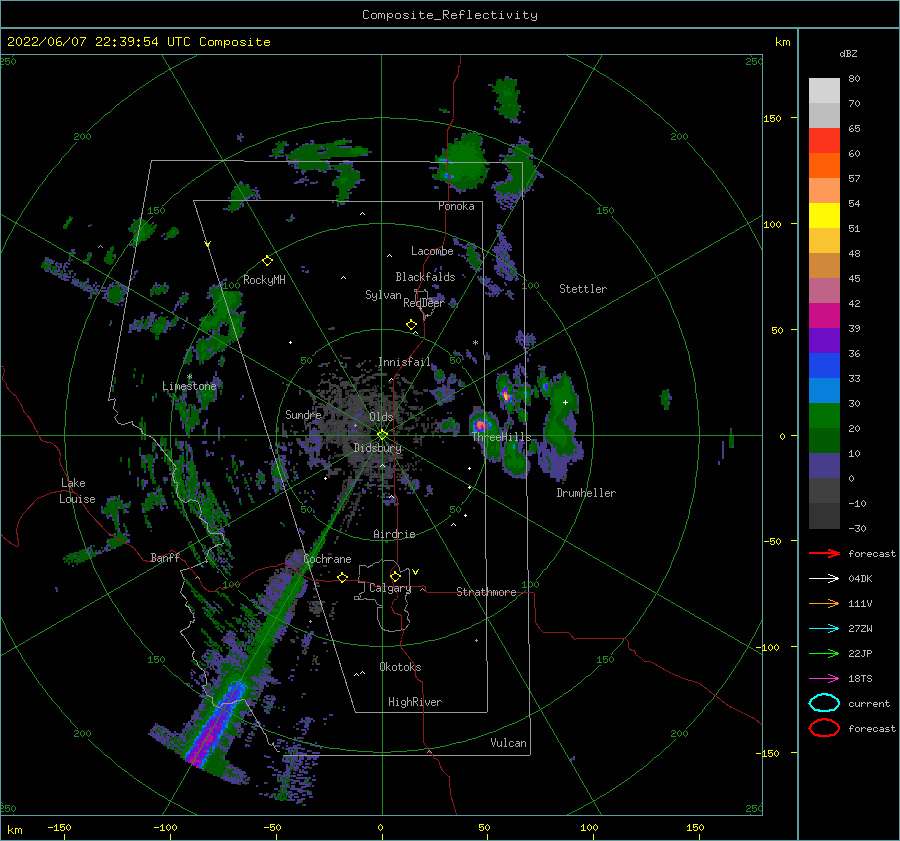The height and width of the screenshot is (841, 900).
Task: Click the Airdrie city label
Action: click(x=394, y=534)
